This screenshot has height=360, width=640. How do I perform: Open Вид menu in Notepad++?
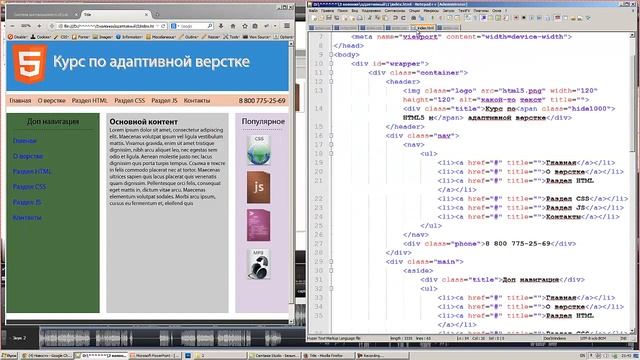(355, 10)
